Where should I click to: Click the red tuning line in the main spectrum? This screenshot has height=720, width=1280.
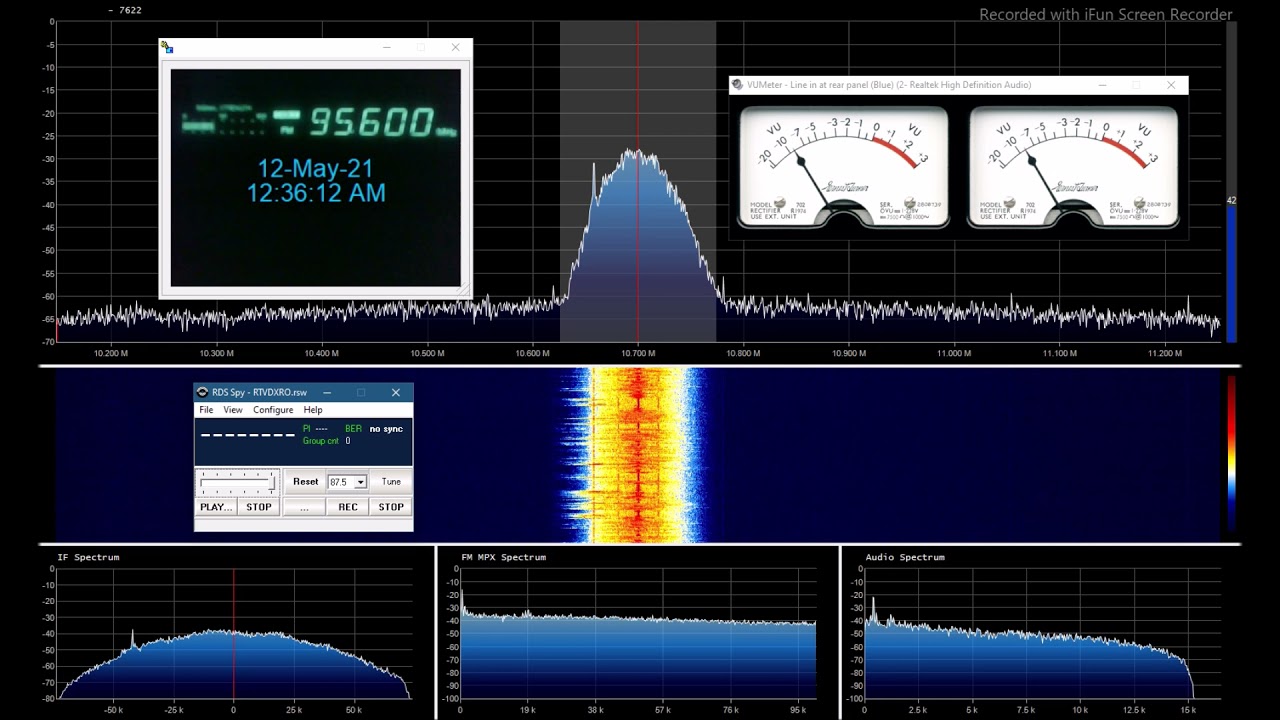638,180
